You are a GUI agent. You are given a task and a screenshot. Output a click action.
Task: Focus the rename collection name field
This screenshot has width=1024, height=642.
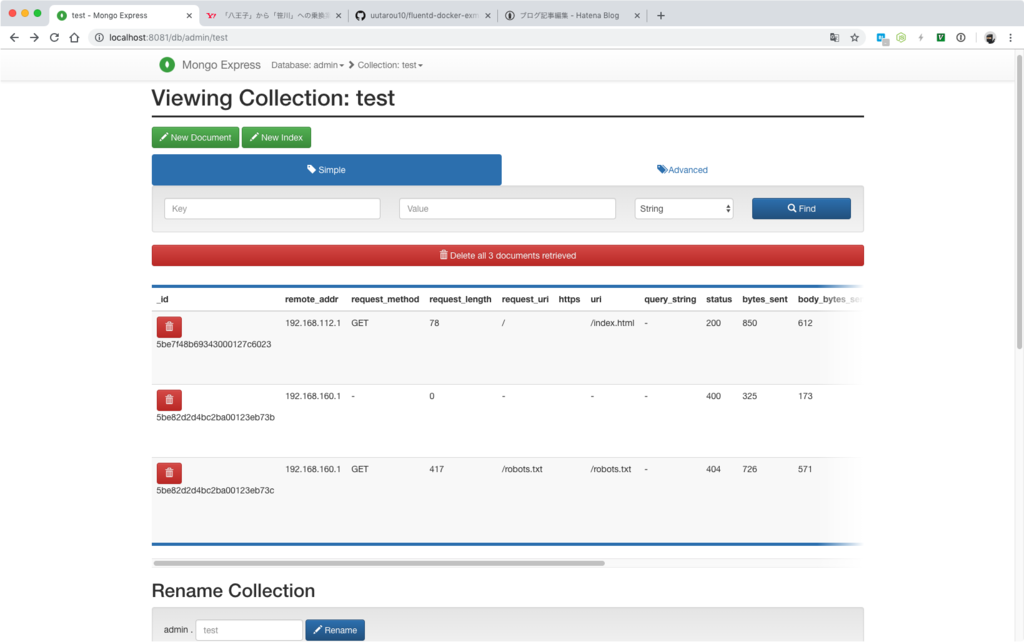click(249, 630)
